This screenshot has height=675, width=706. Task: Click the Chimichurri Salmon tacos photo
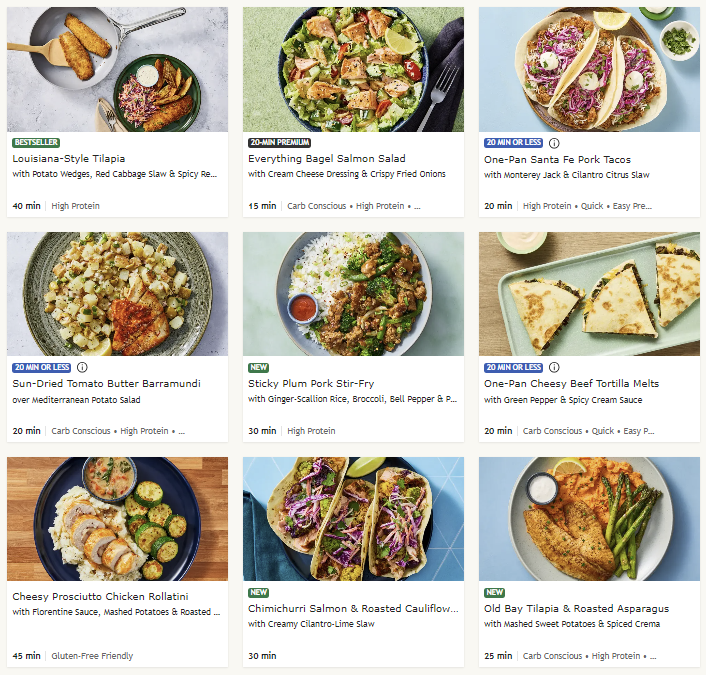click(353, 519)
